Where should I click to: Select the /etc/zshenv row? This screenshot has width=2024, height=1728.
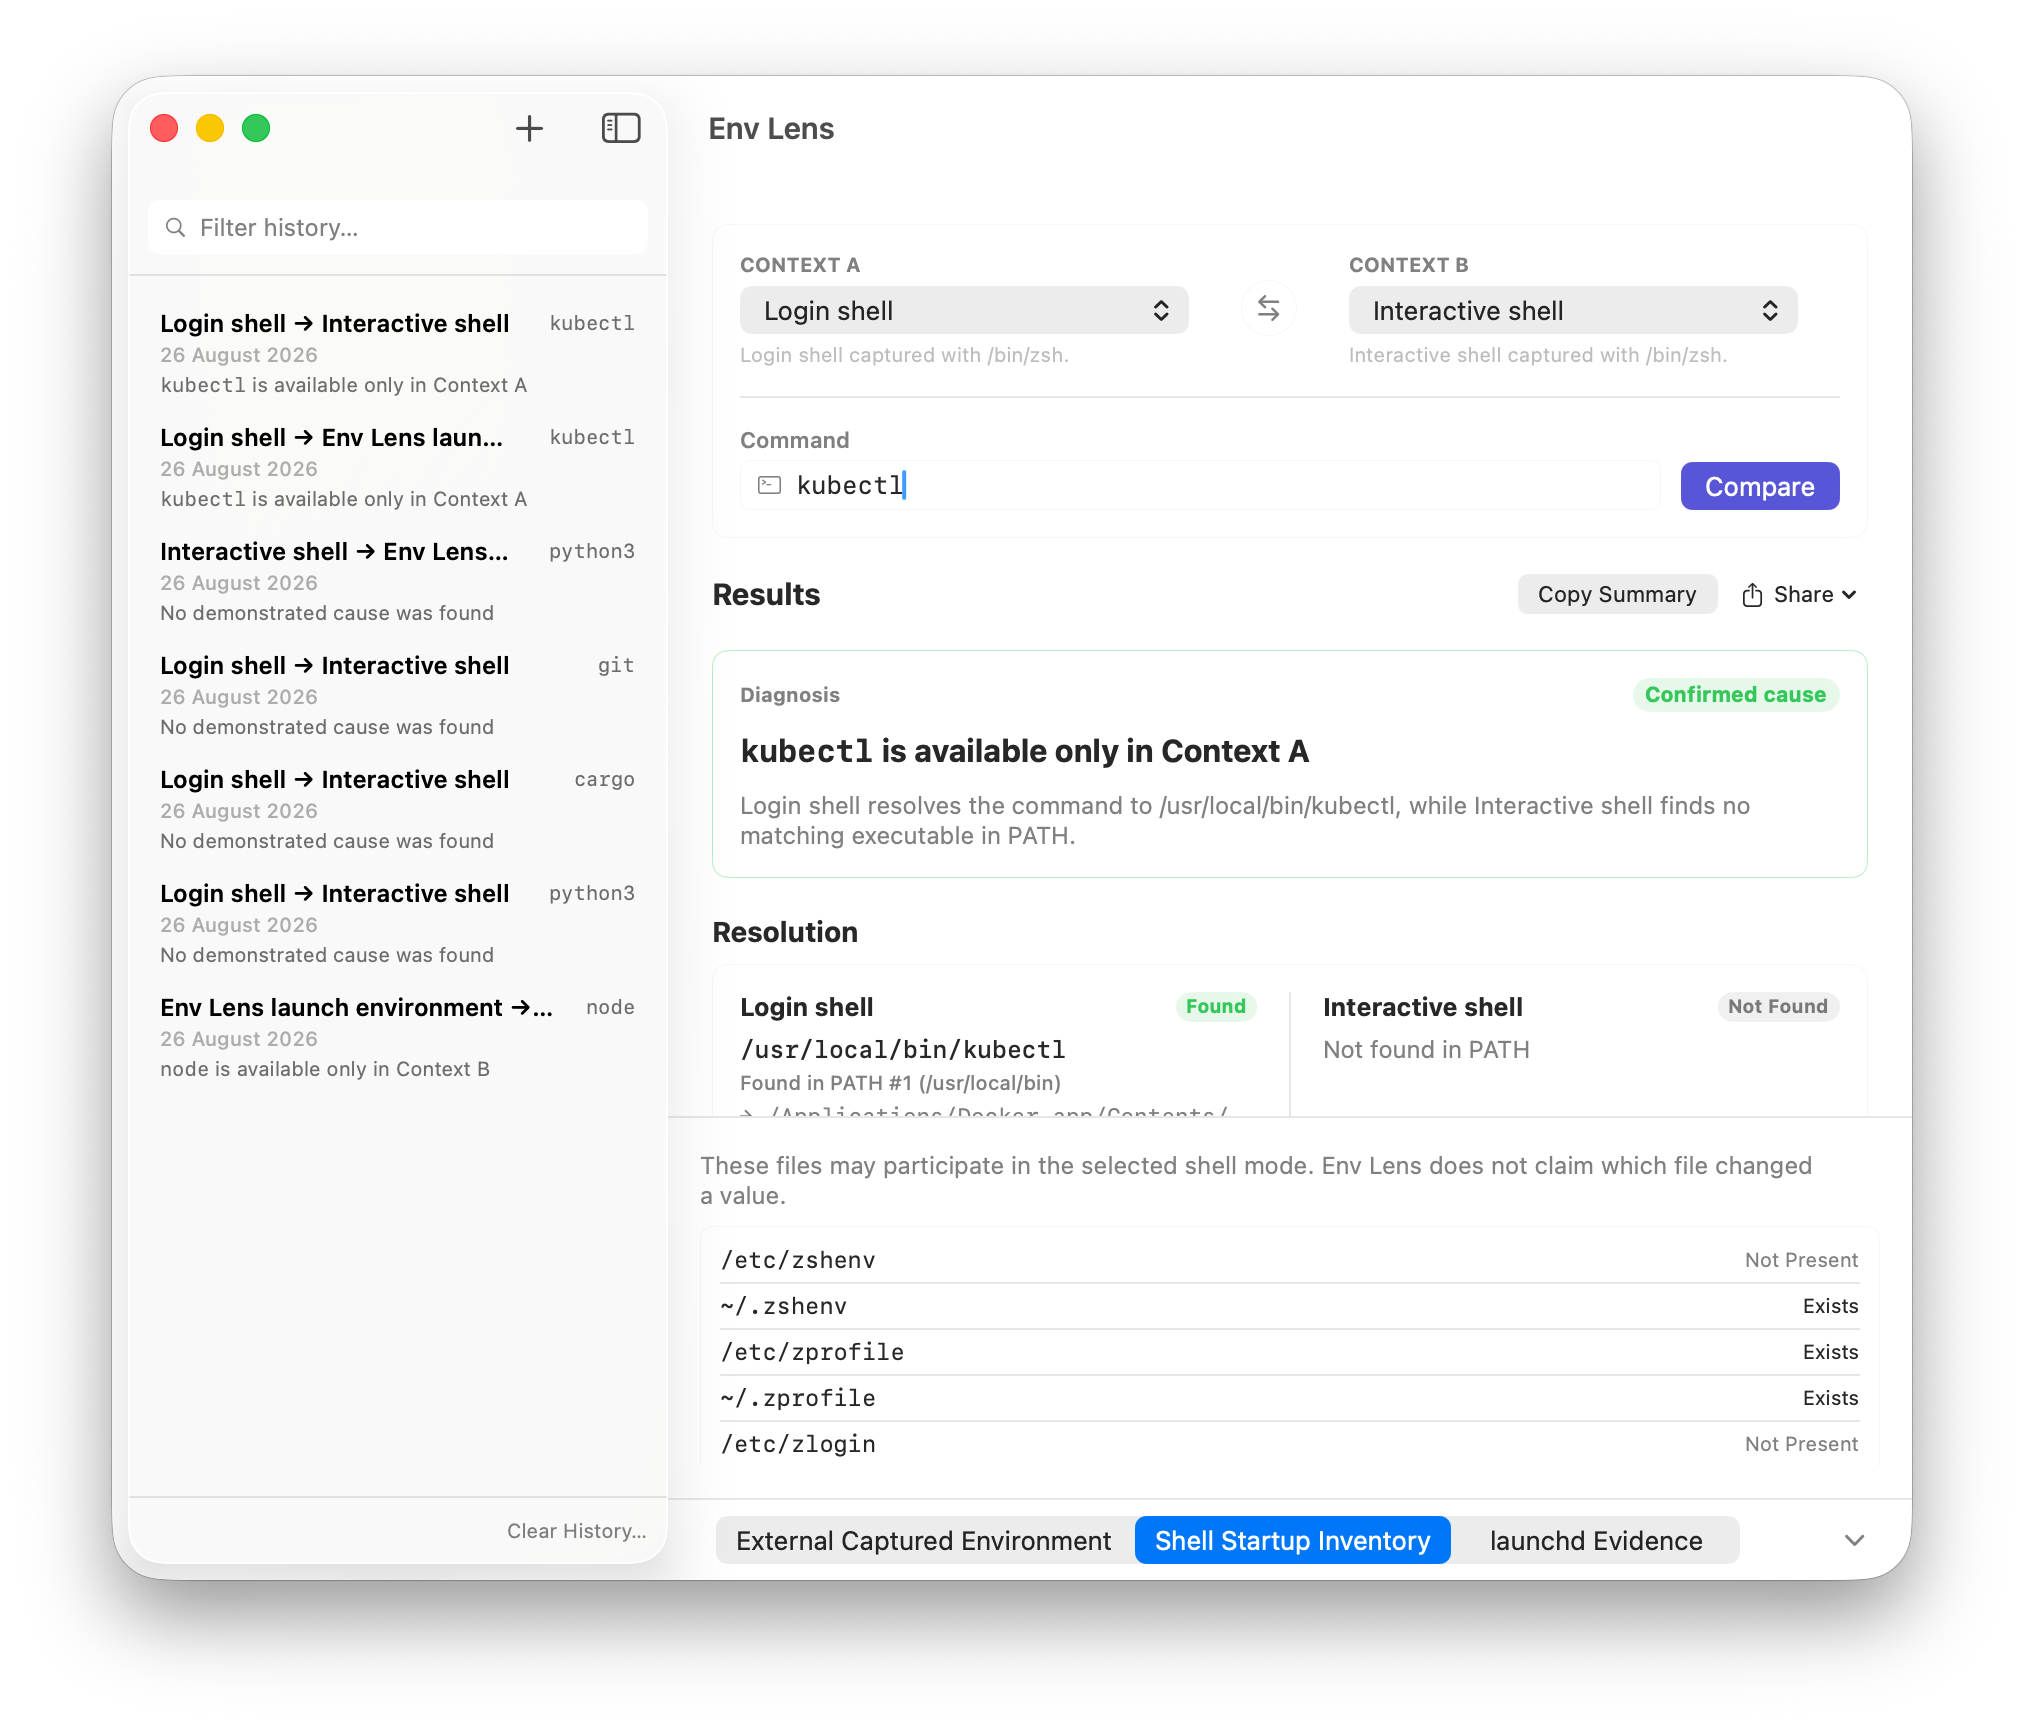tap(1289, 1260)
